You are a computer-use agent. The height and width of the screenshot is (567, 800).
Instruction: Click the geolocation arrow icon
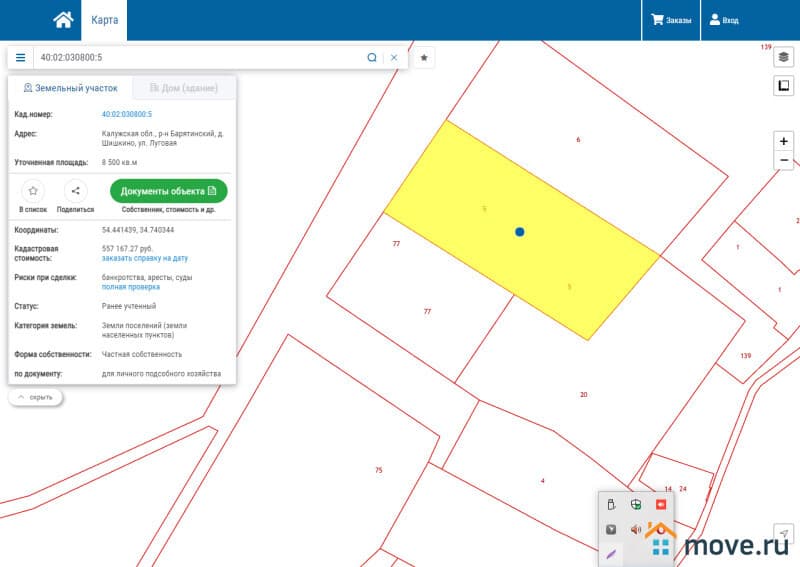(x=784, y=533)
